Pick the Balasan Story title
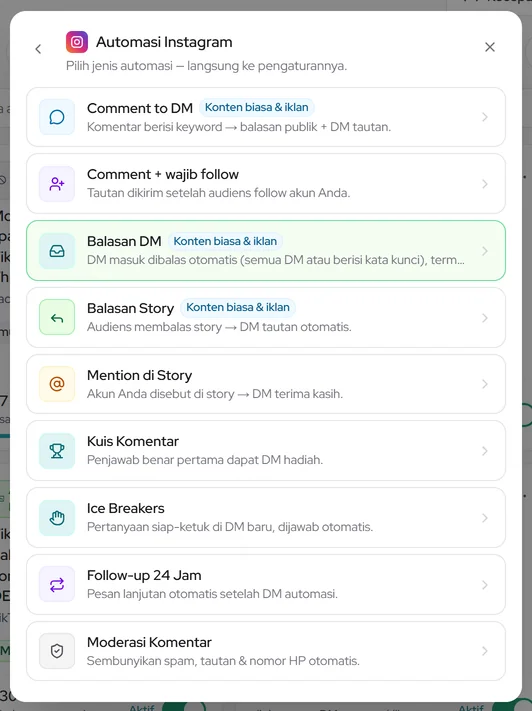Image resolution: width=532 pixels, height=711 pixels. tap(131, 308)
